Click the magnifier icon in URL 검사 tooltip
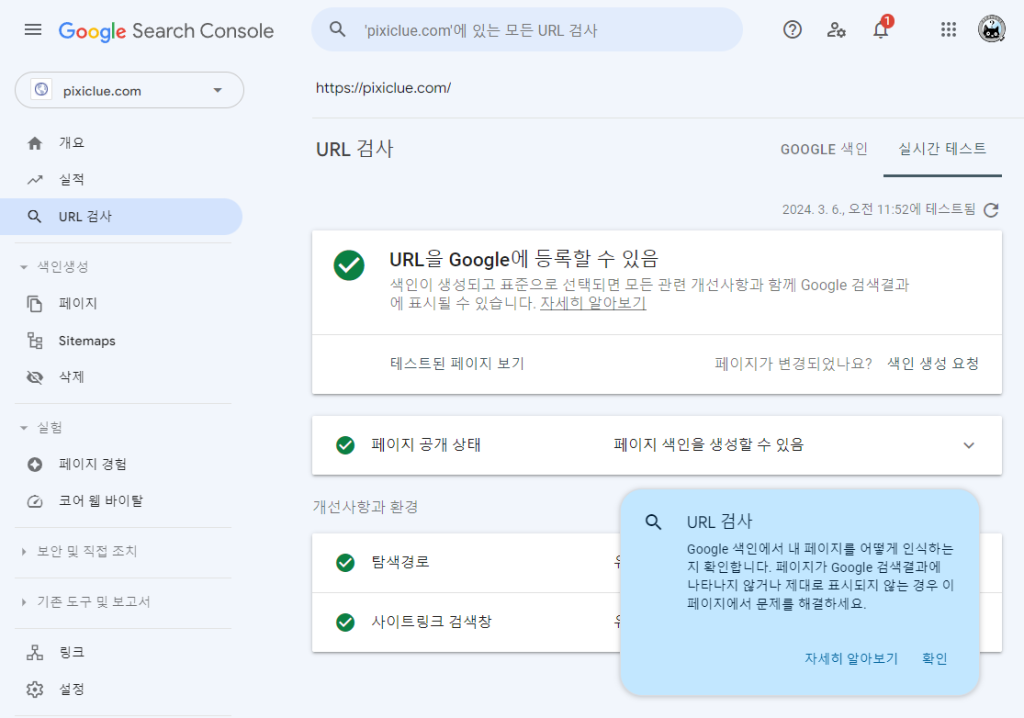The image size is (1024, 718). (653, 521)
